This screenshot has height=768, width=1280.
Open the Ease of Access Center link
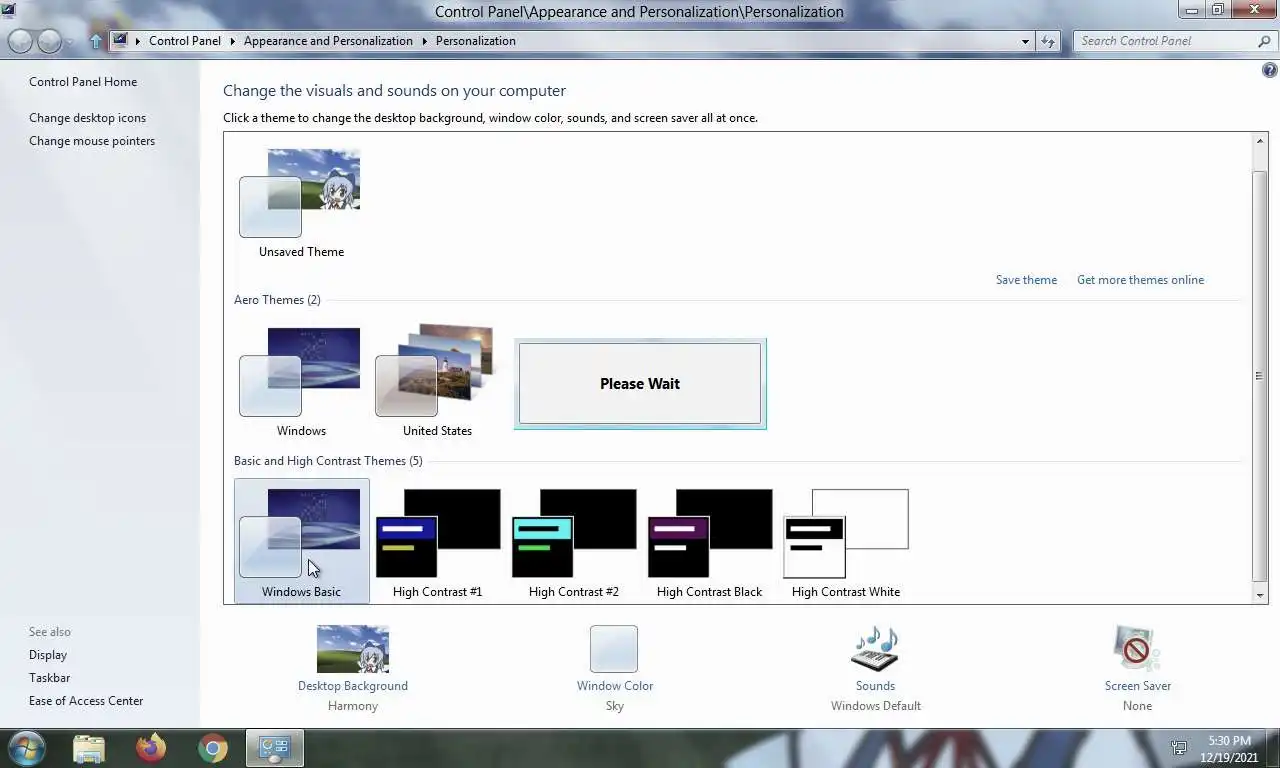pos(86,701)
